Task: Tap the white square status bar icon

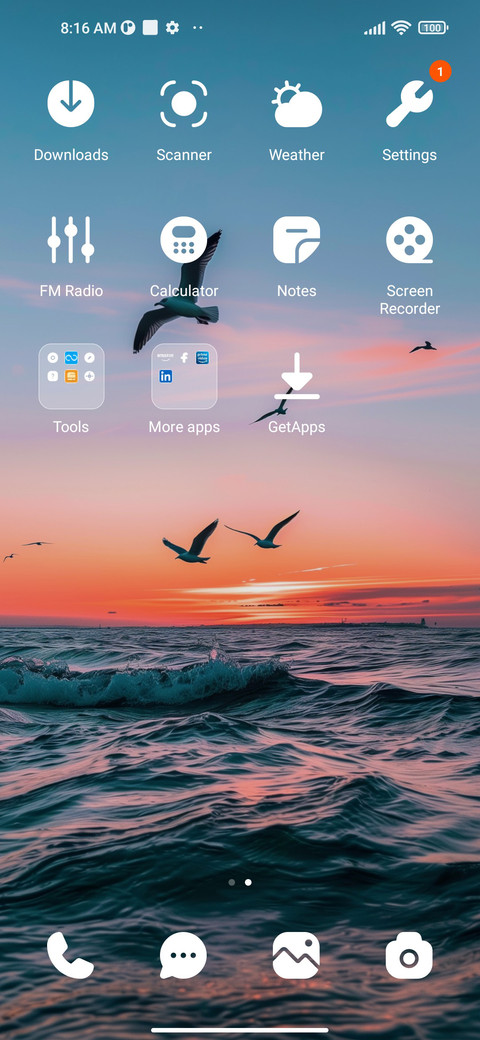Action: 150,28
